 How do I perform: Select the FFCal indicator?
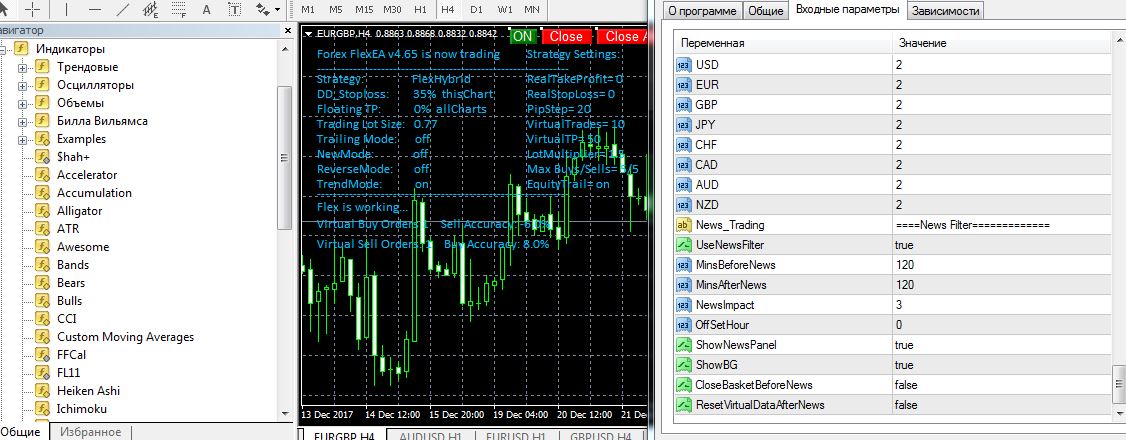pos(71,355)
